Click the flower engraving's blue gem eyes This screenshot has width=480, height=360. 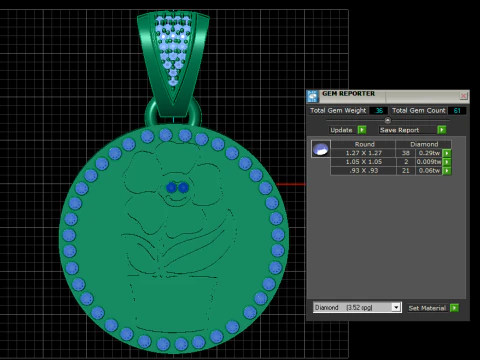[177, 188]
